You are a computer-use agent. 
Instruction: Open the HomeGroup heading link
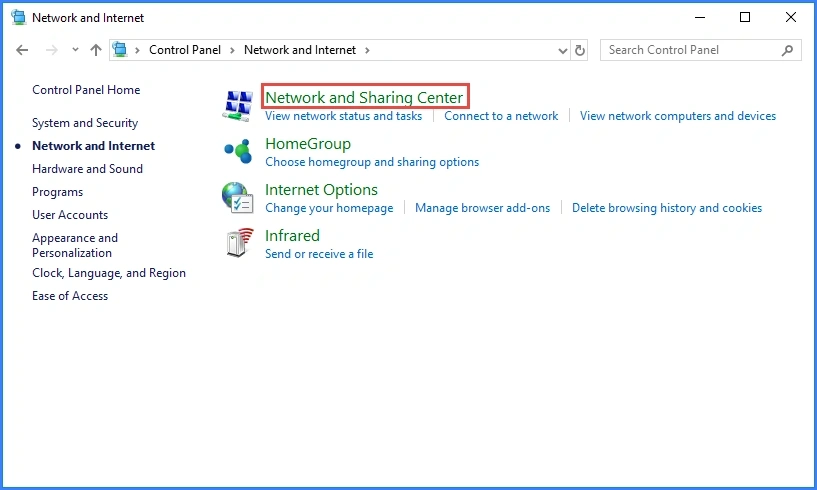[308, 144]
